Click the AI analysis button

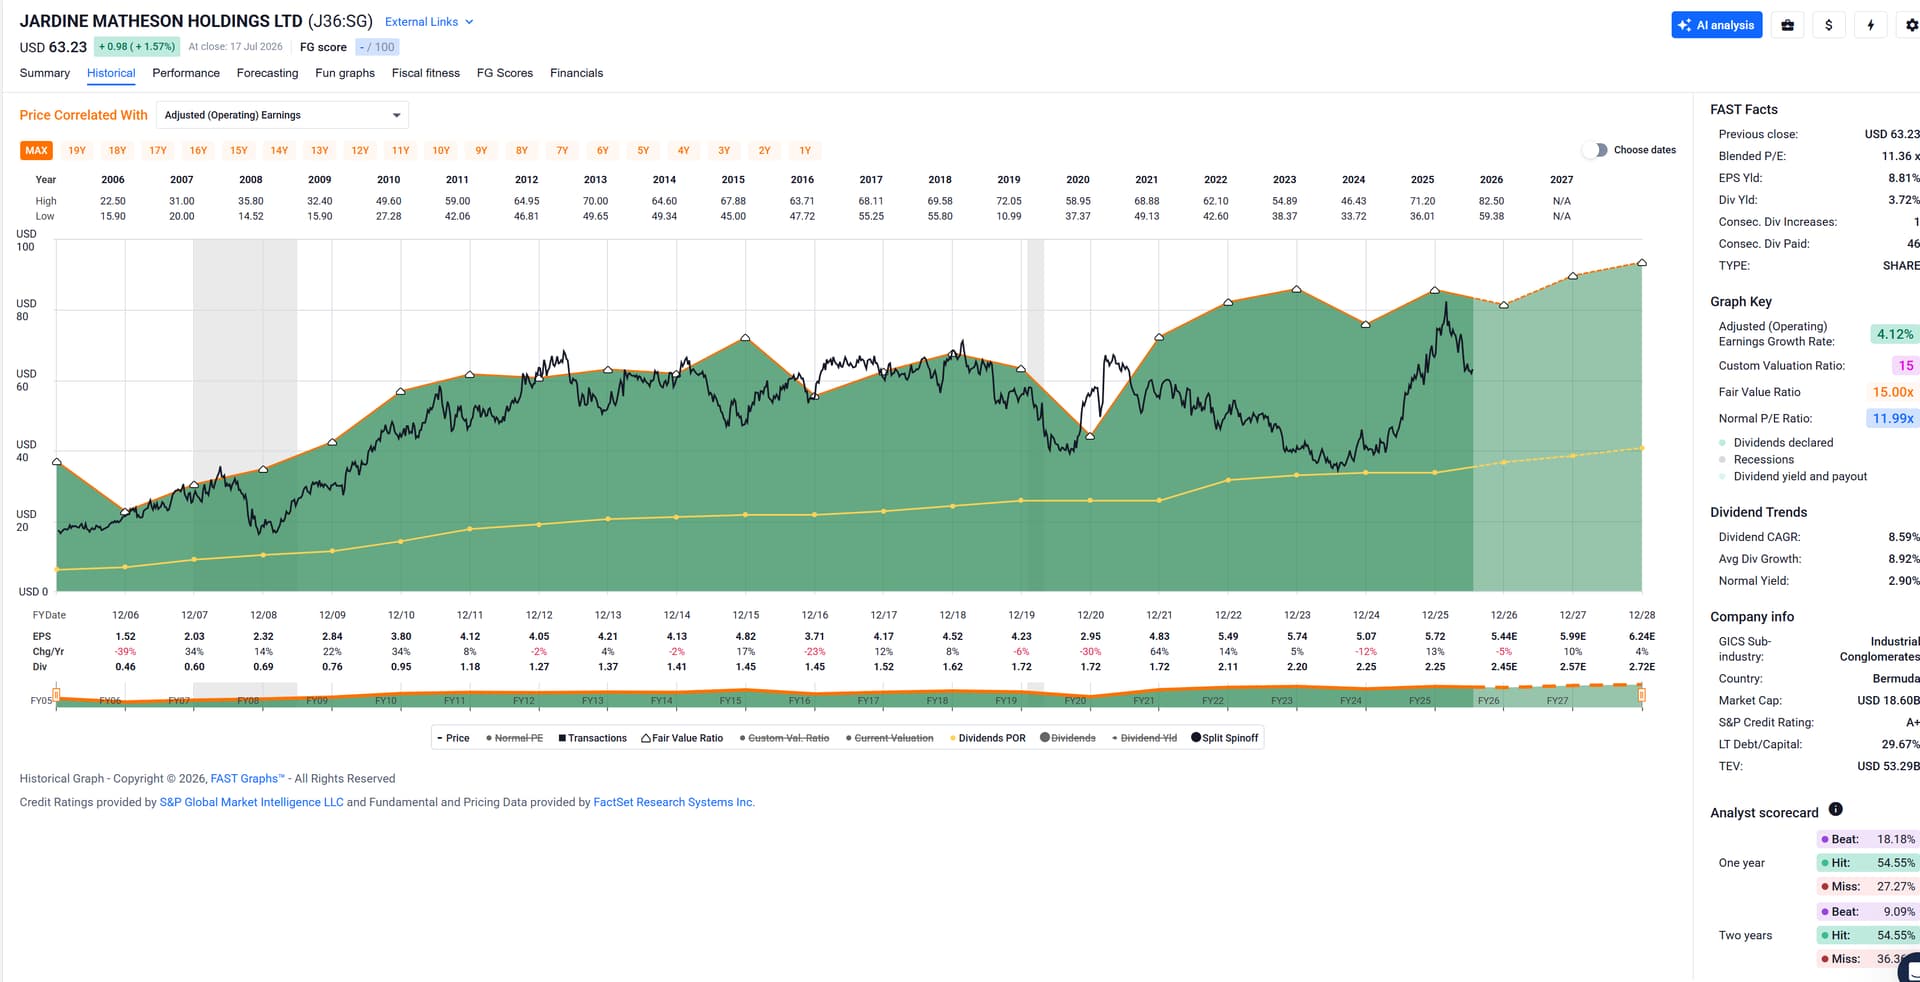pyautogui.click(x=1717, y=25)
